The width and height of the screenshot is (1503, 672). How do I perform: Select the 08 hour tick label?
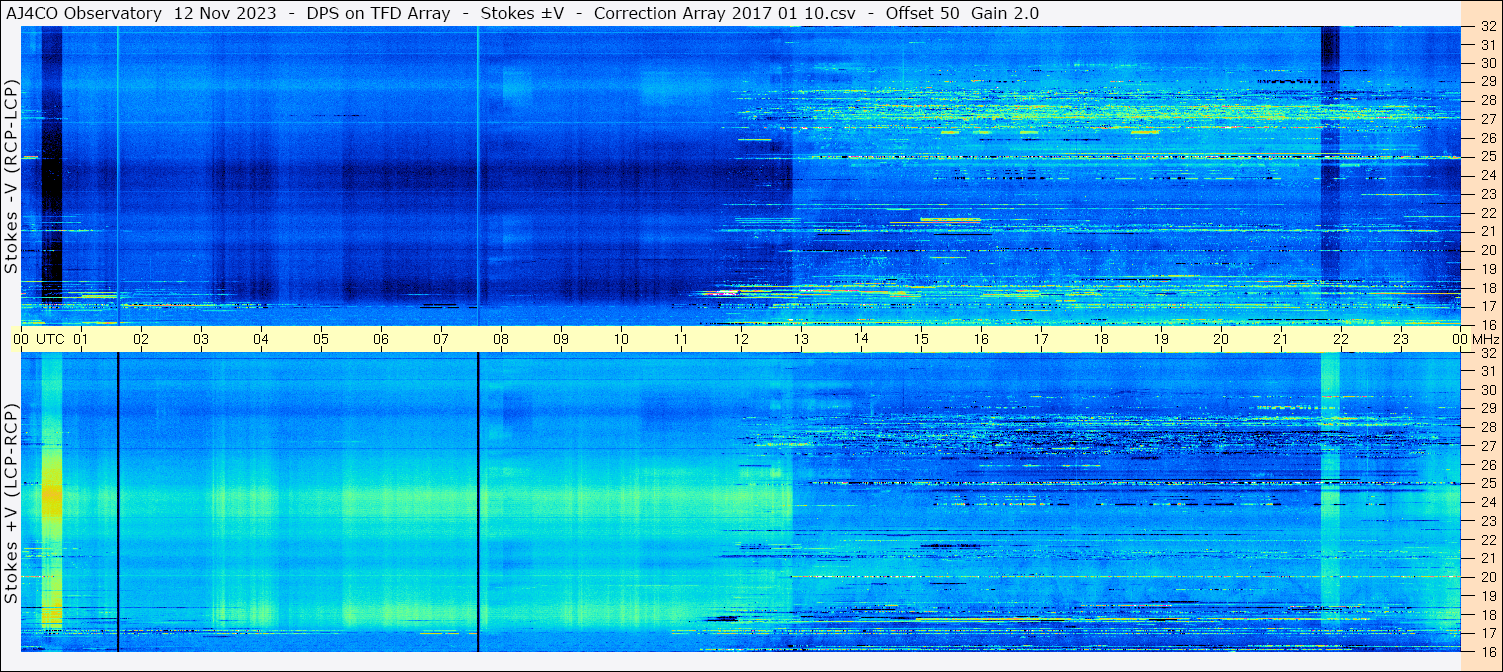[x=501, y=339]
